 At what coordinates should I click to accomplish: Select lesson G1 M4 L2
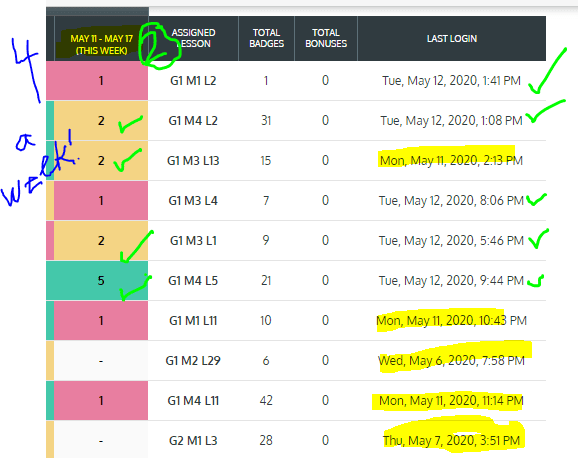click(193, 121)
